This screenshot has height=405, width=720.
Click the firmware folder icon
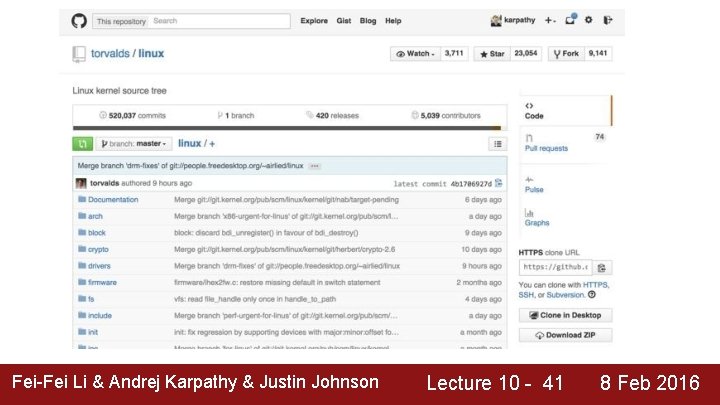(82, 282)
